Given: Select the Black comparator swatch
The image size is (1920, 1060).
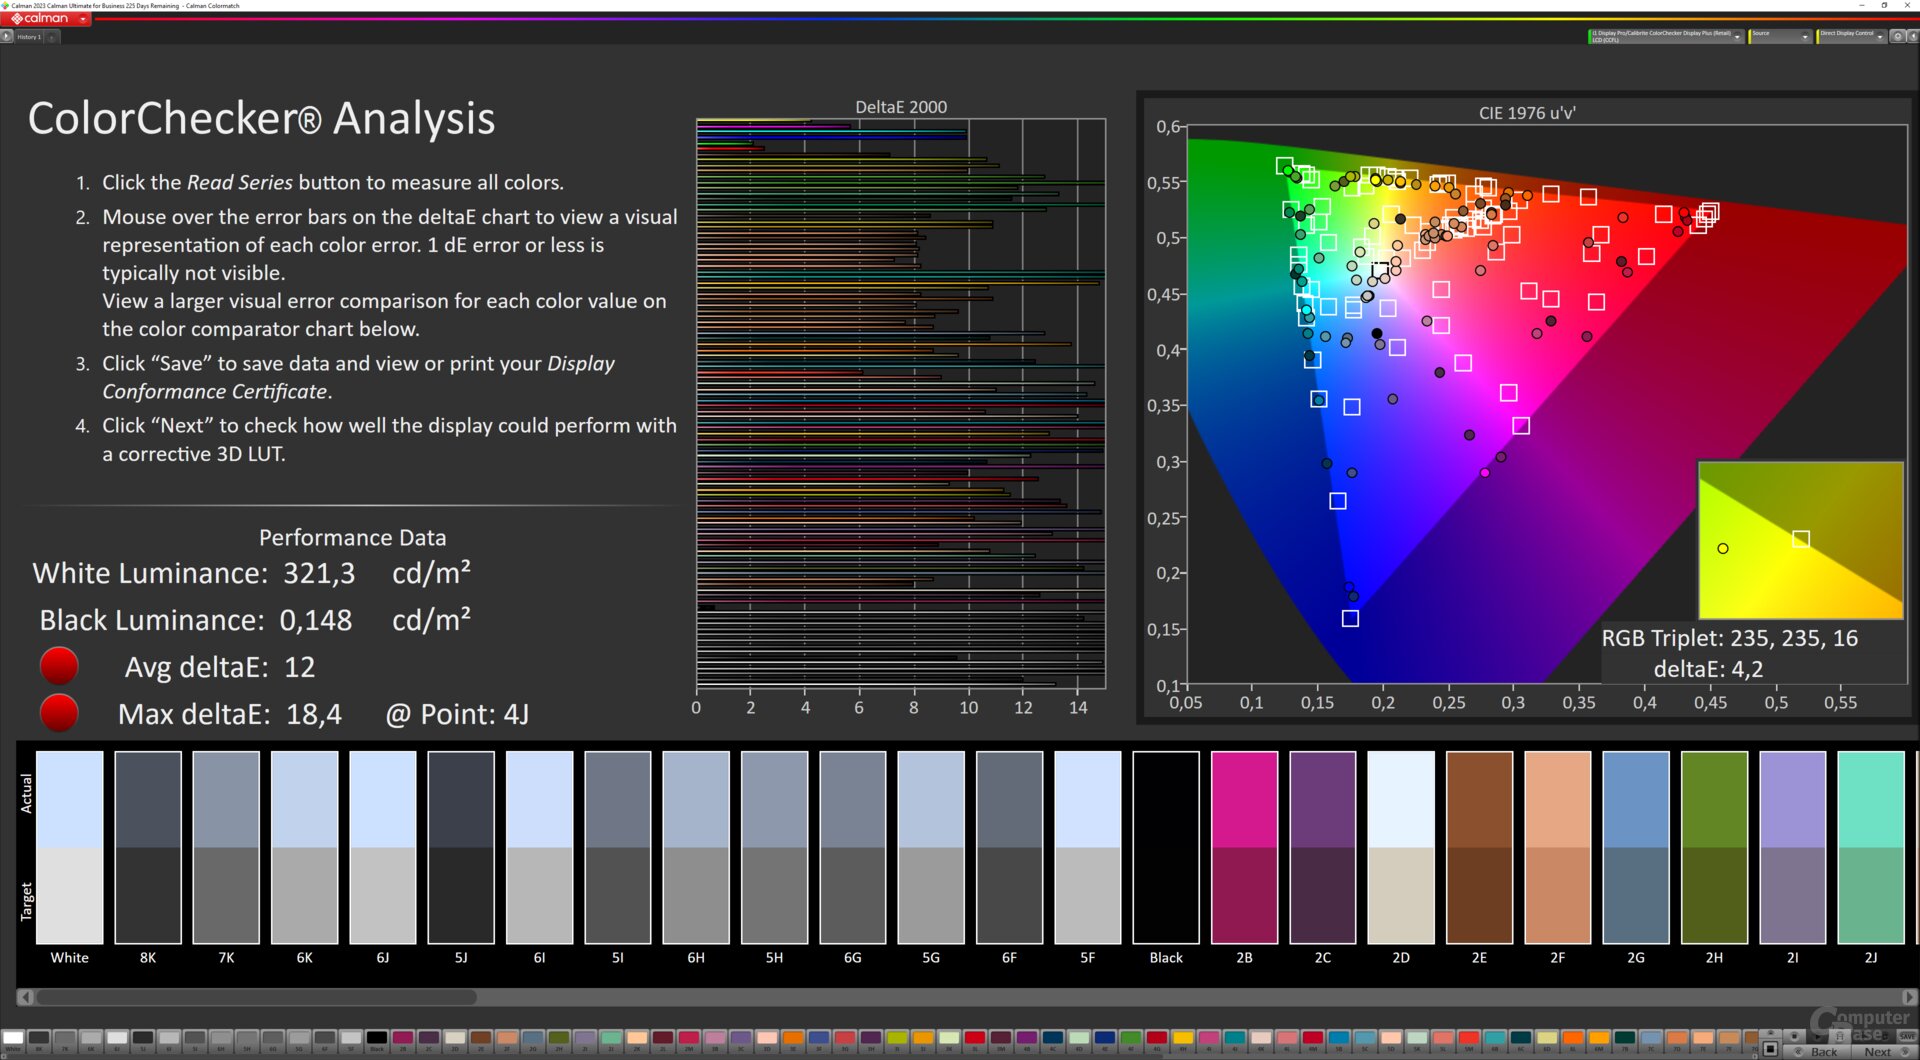Looking at the screenshot, I should pos(1166,847).
